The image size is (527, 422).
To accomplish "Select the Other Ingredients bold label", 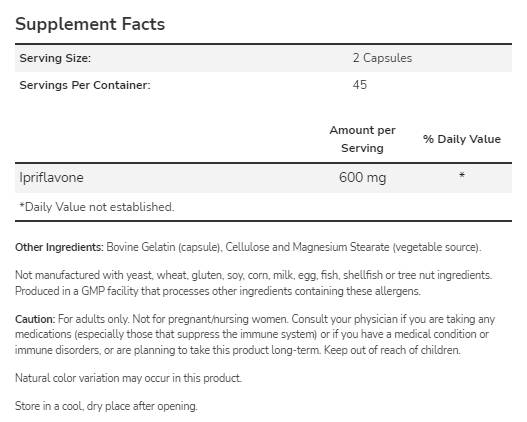I will [59, 247].
